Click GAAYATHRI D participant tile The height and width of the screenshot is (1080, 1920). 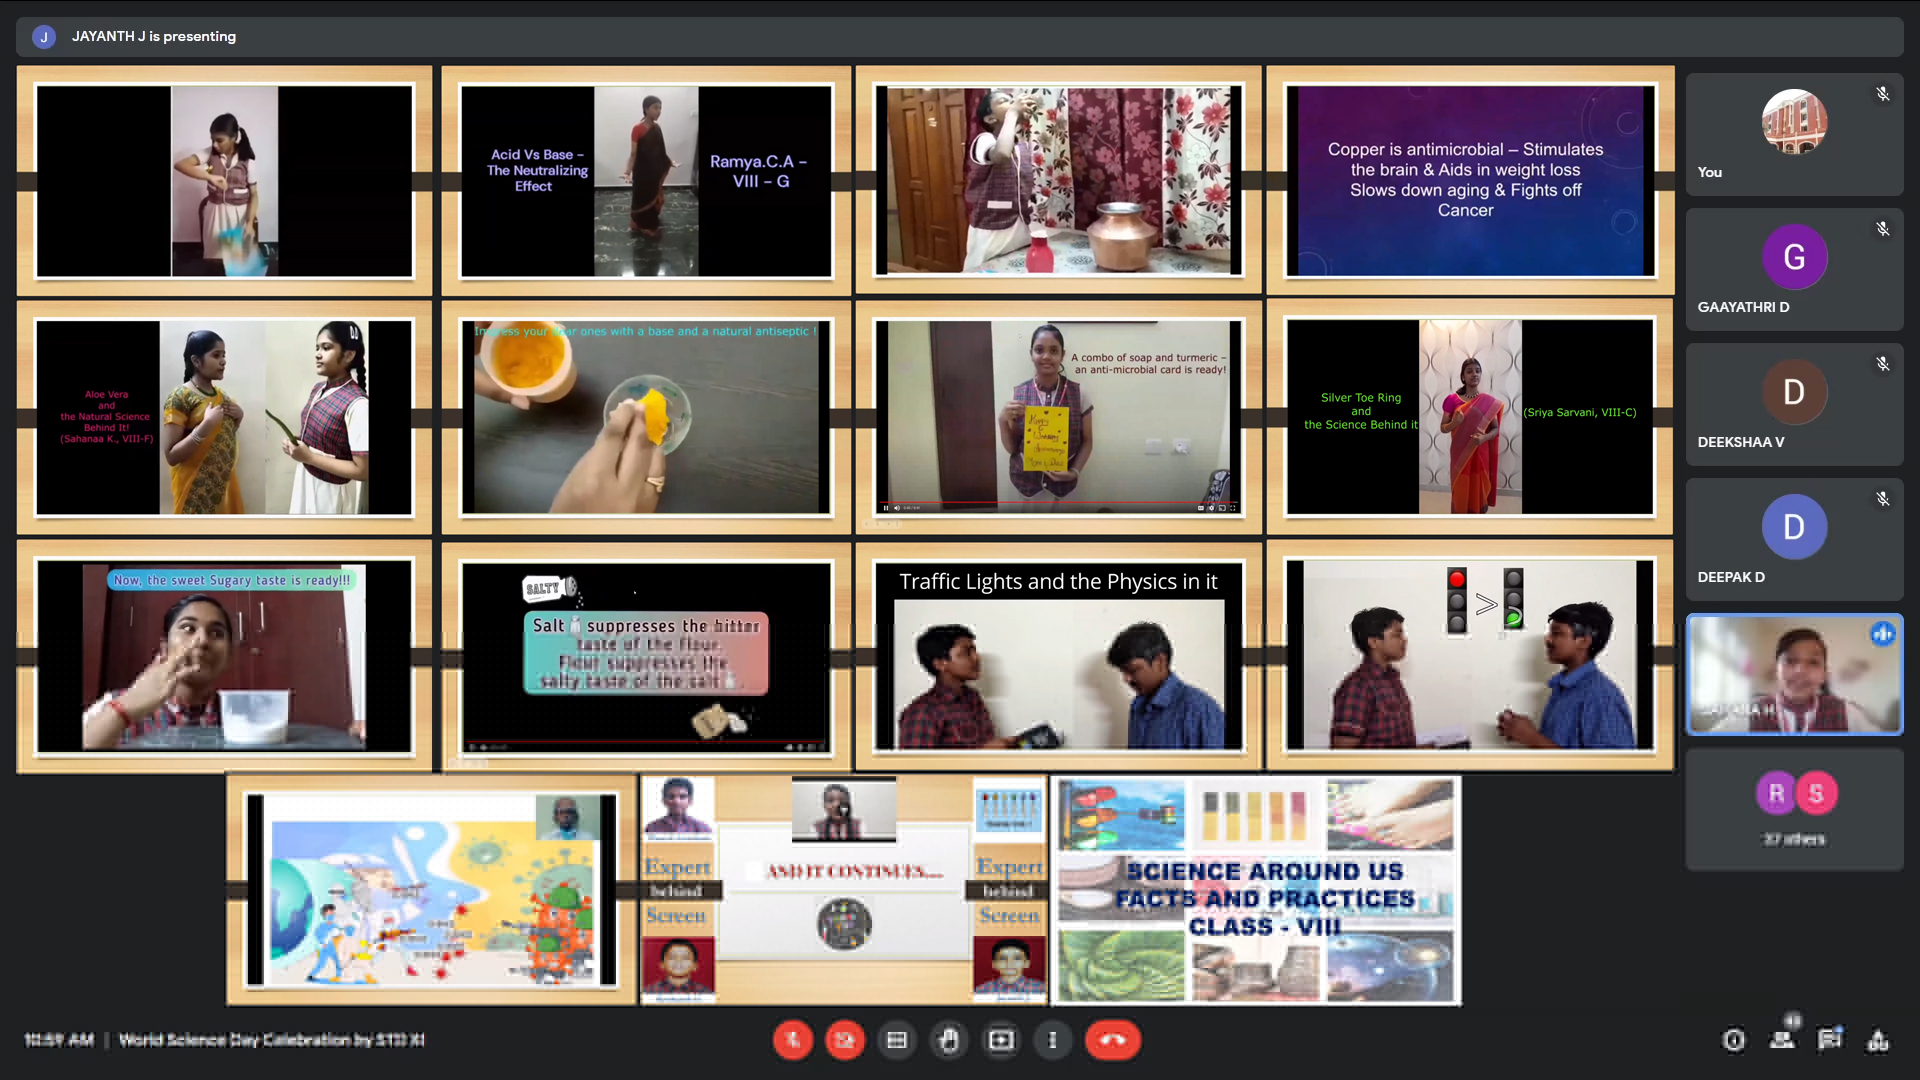pyautogui.click(x=1794, y=269)
